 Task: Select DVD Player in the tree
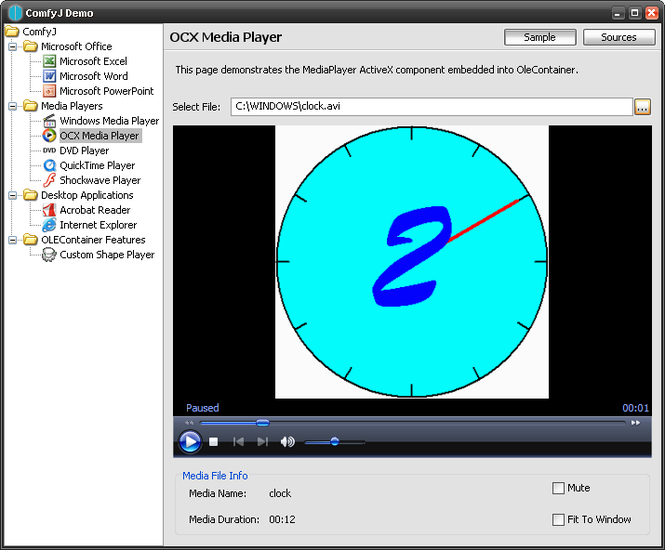84,151
